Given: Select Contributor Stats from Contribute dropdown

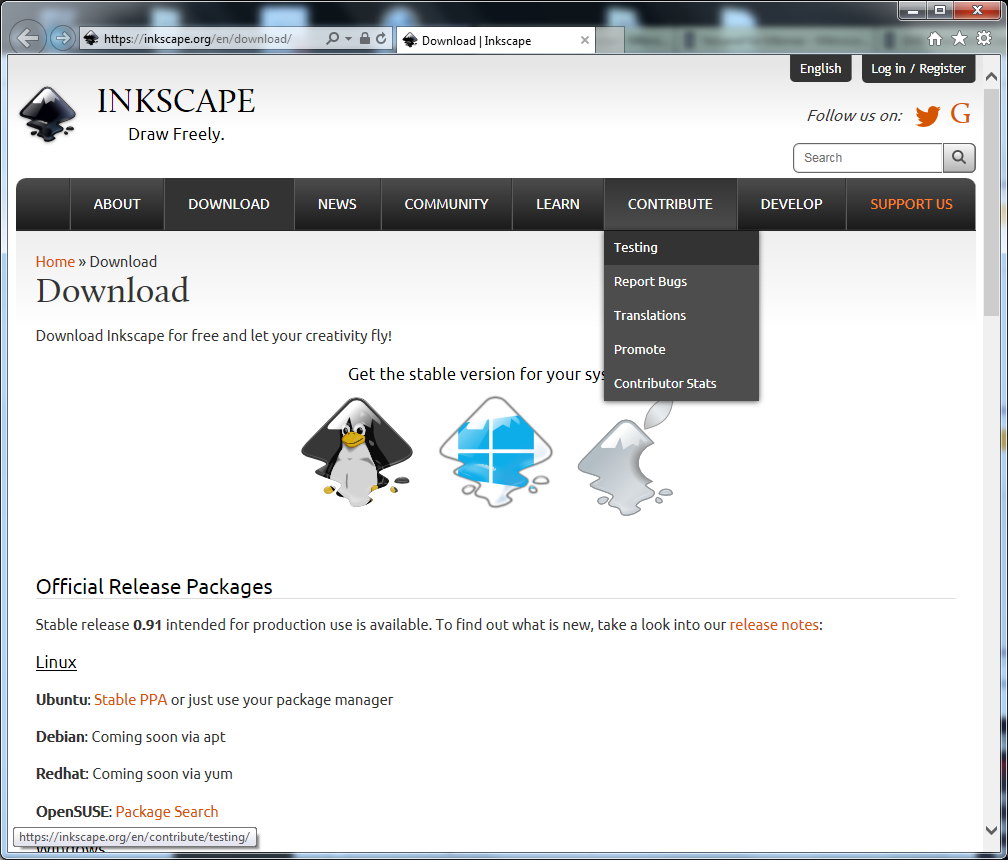Looking at the screenshot, I should click(681, 384).
